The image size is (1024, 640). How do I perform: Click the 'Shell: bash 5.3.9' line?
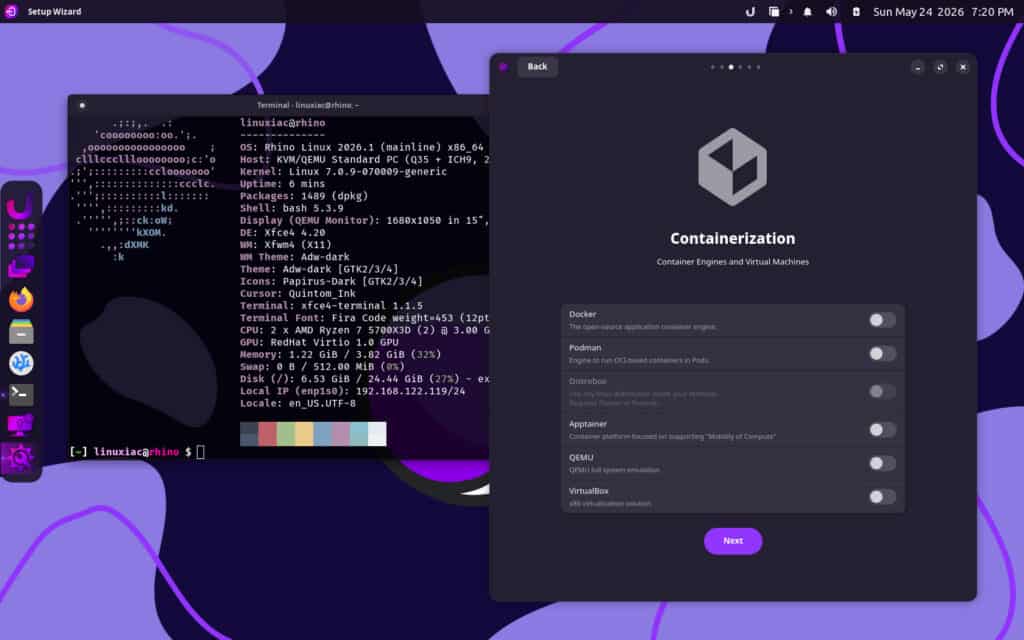pyautogui.click(x=292, y=208)
